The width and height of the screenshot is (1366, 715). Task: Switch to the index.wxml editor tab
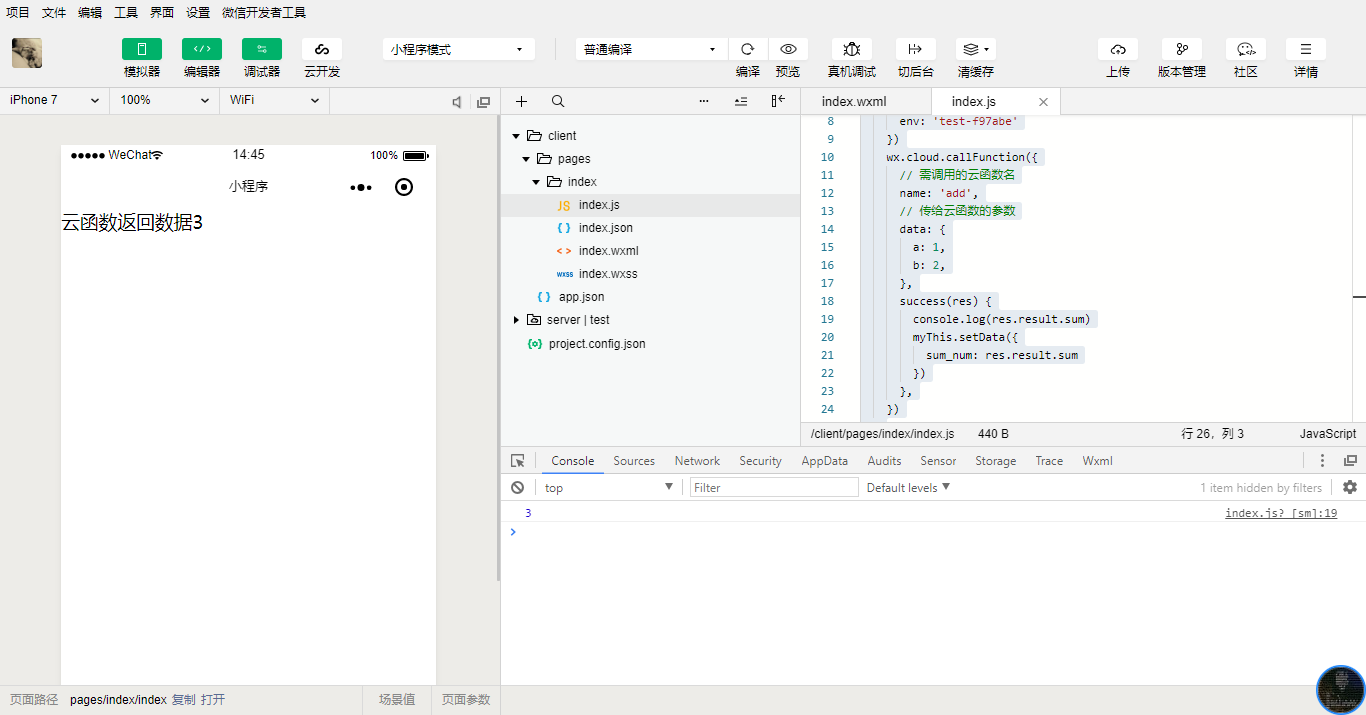click(x=853, y=102)
